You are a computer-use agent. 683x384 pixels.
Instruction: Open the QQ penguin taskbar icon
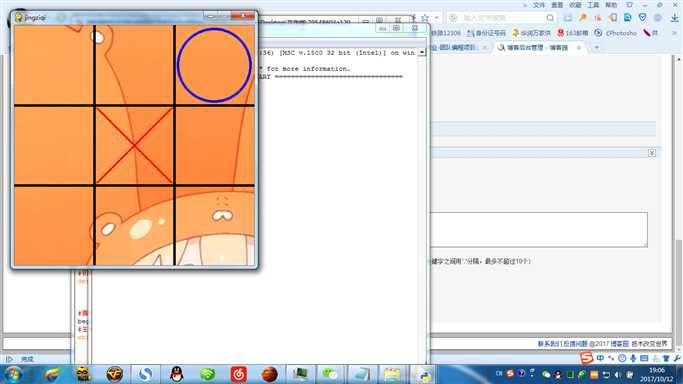pyautogui.click(x=176, y=374)
